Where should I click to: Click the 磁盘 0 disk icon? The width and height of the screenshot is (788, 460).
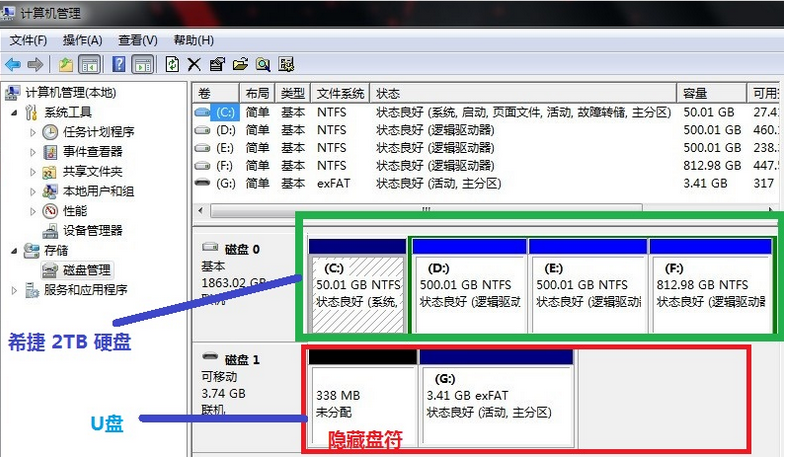point(210,246)
